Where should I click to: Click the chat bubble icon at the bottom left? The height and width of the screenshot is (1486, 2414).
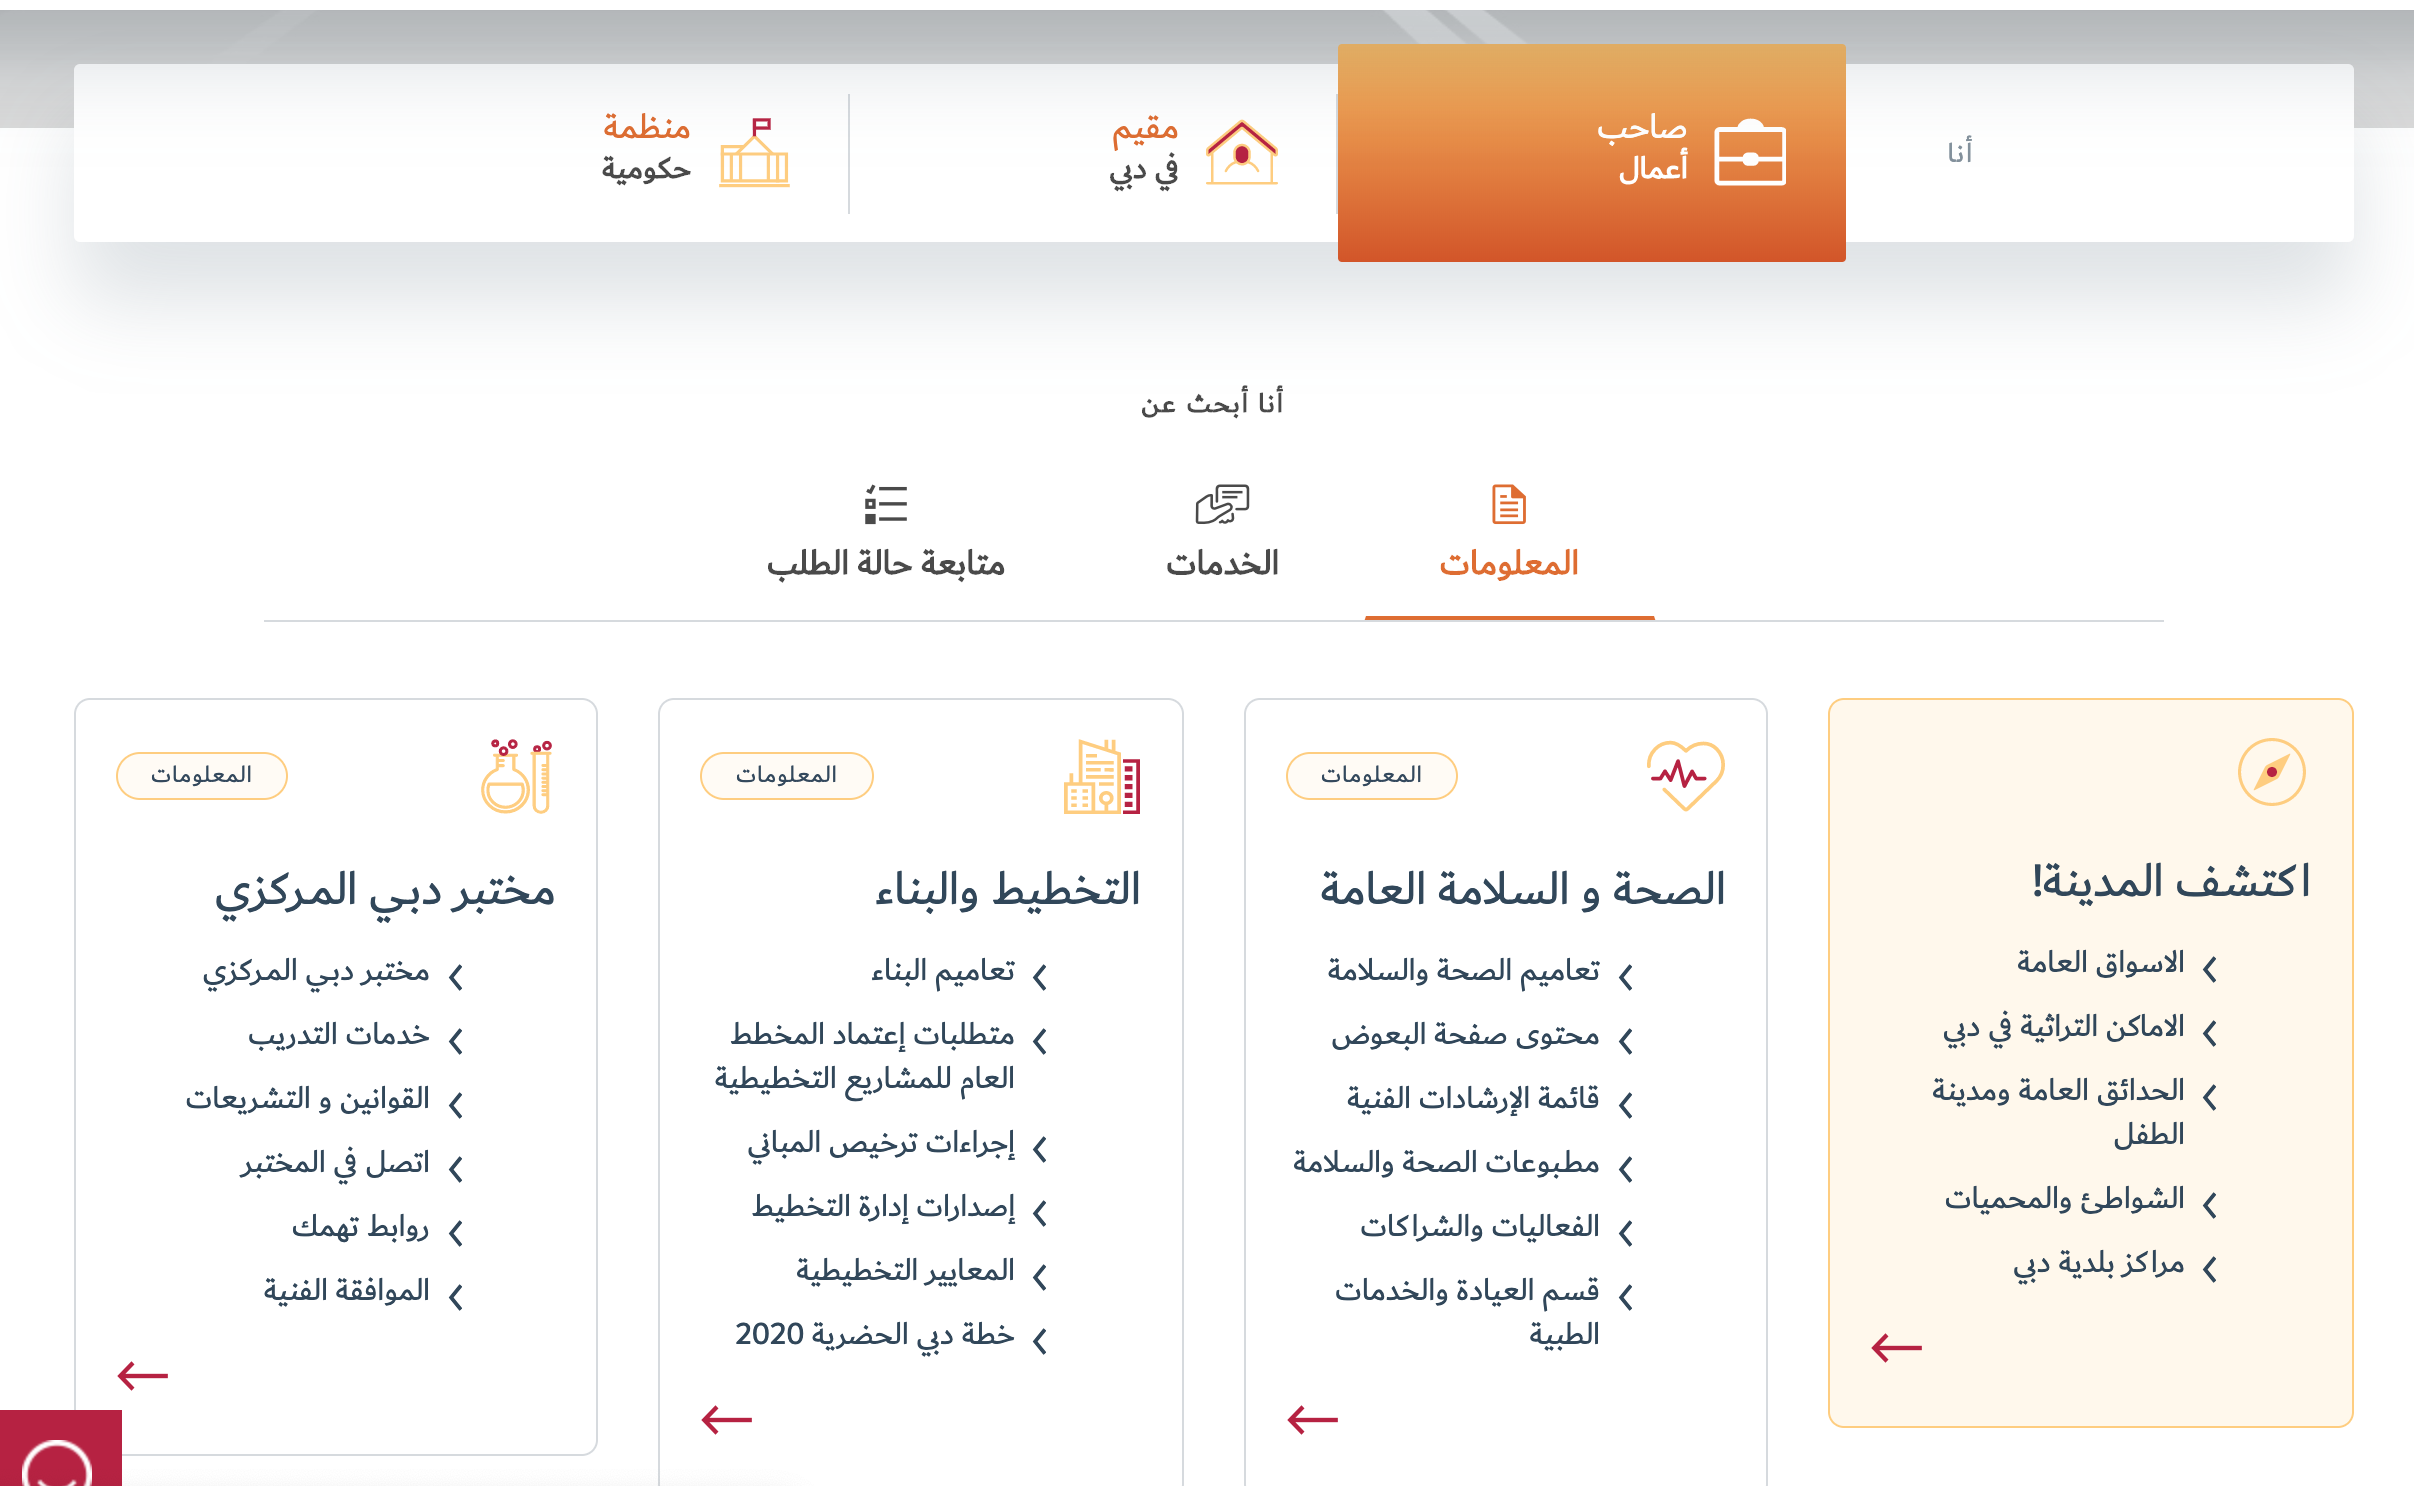point(58,1460)
